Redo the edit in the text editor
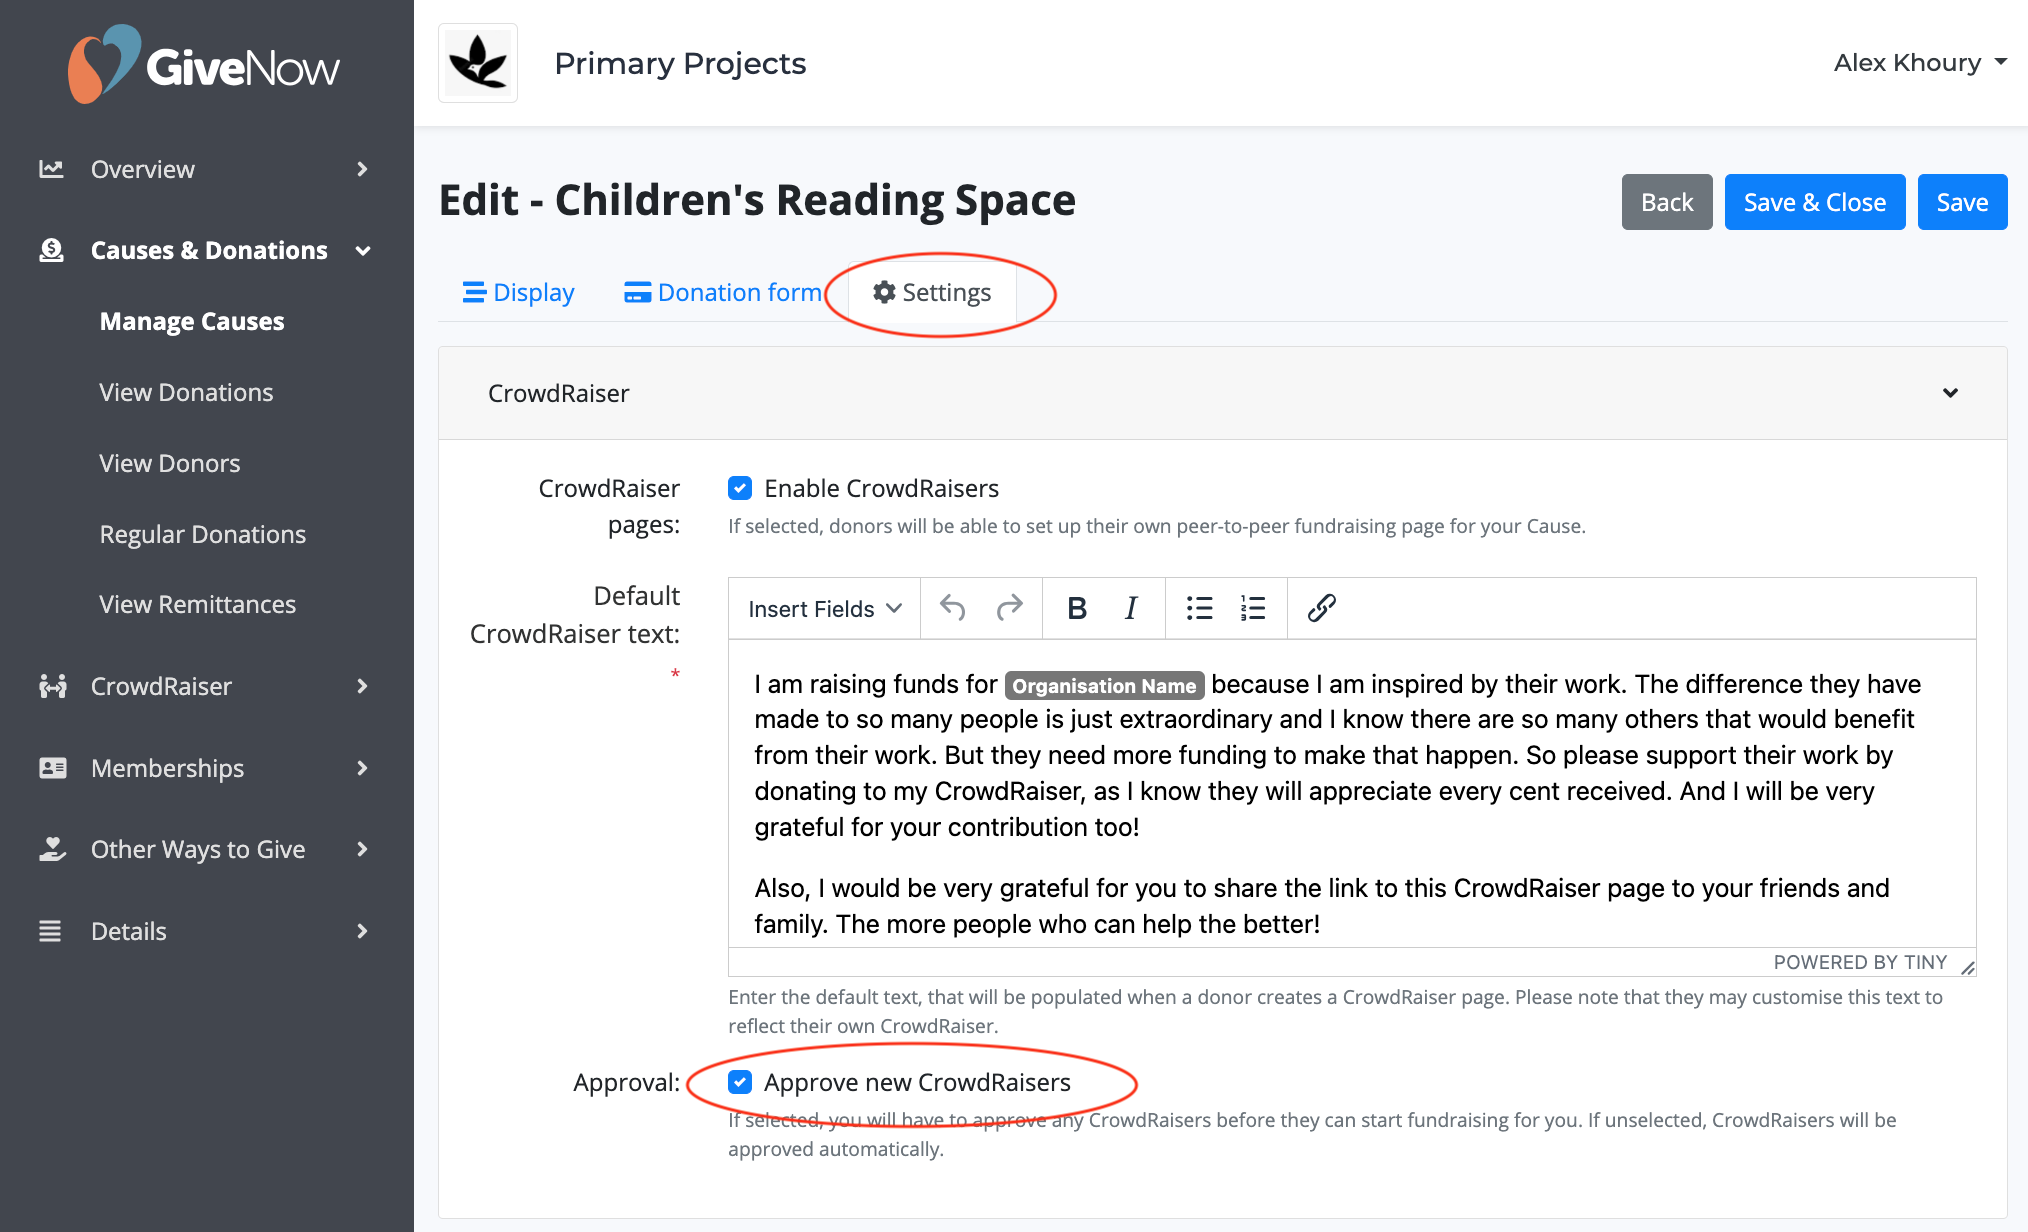 (x=1010, y=608)
